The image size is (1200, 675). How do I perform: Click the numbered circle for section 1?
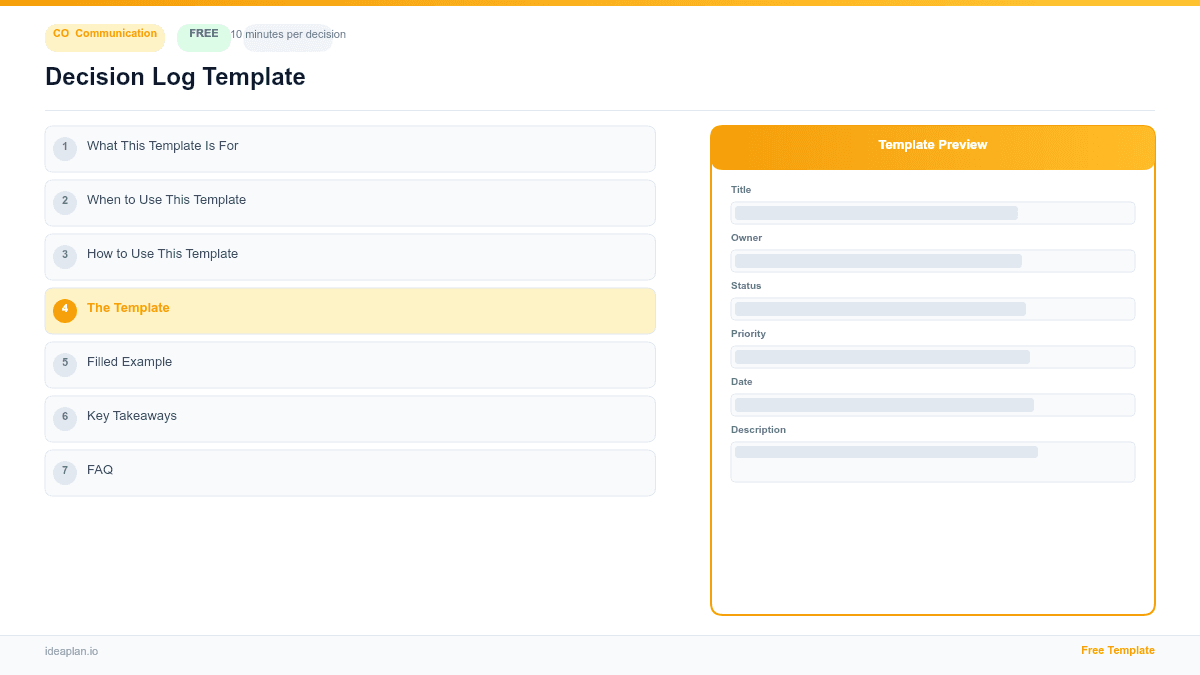(65, 148)
